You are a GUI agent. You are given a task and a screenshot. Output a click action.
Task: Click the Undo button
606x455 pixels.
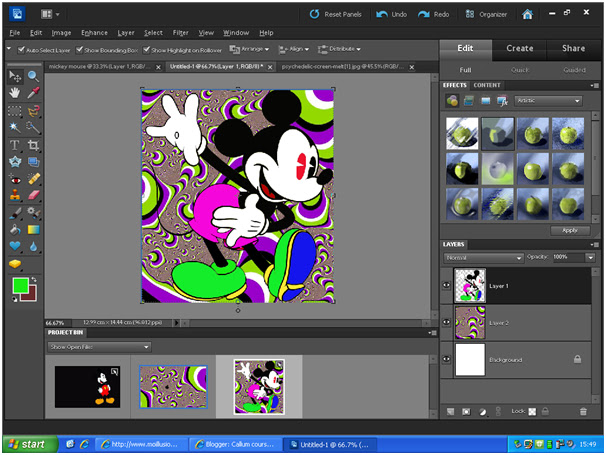click(x=391, y=14)
